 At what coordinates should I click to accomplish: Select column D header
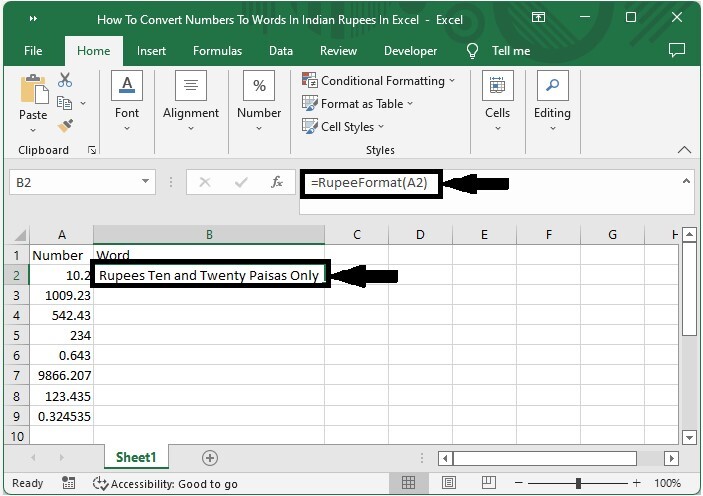click(420, 235)
